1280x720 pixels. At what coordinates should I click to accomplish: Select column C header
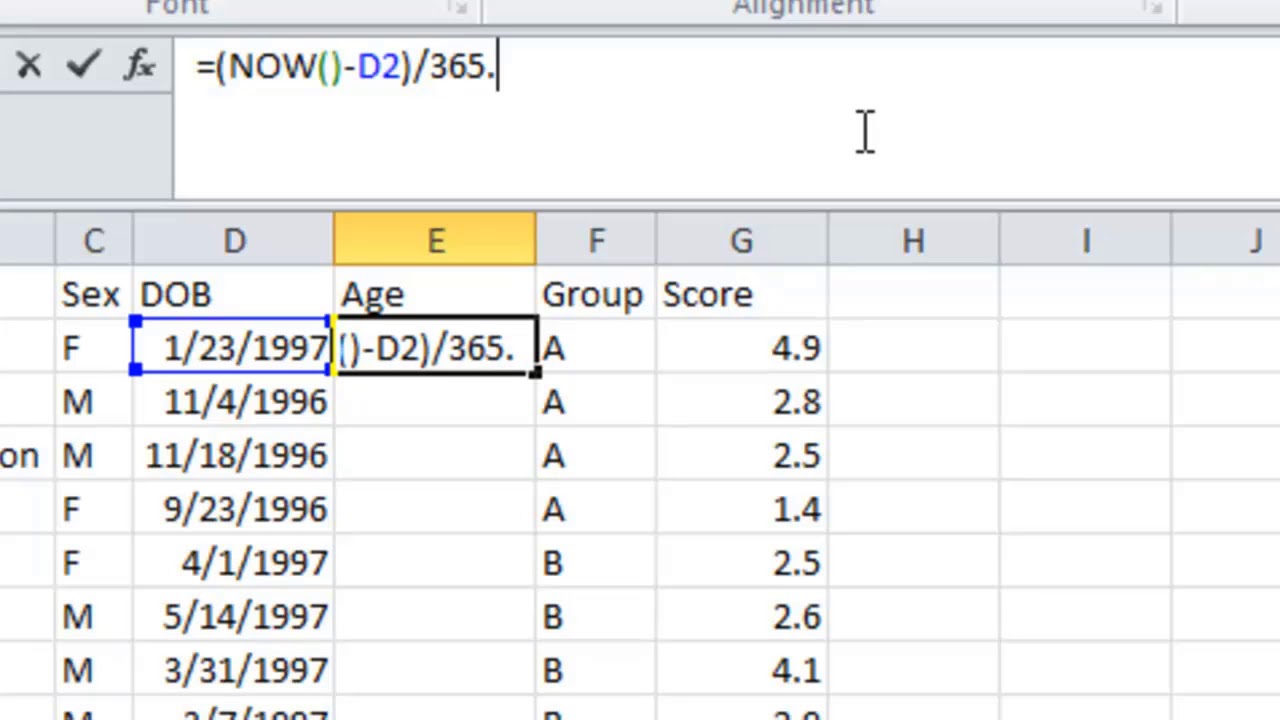(93, 241)
